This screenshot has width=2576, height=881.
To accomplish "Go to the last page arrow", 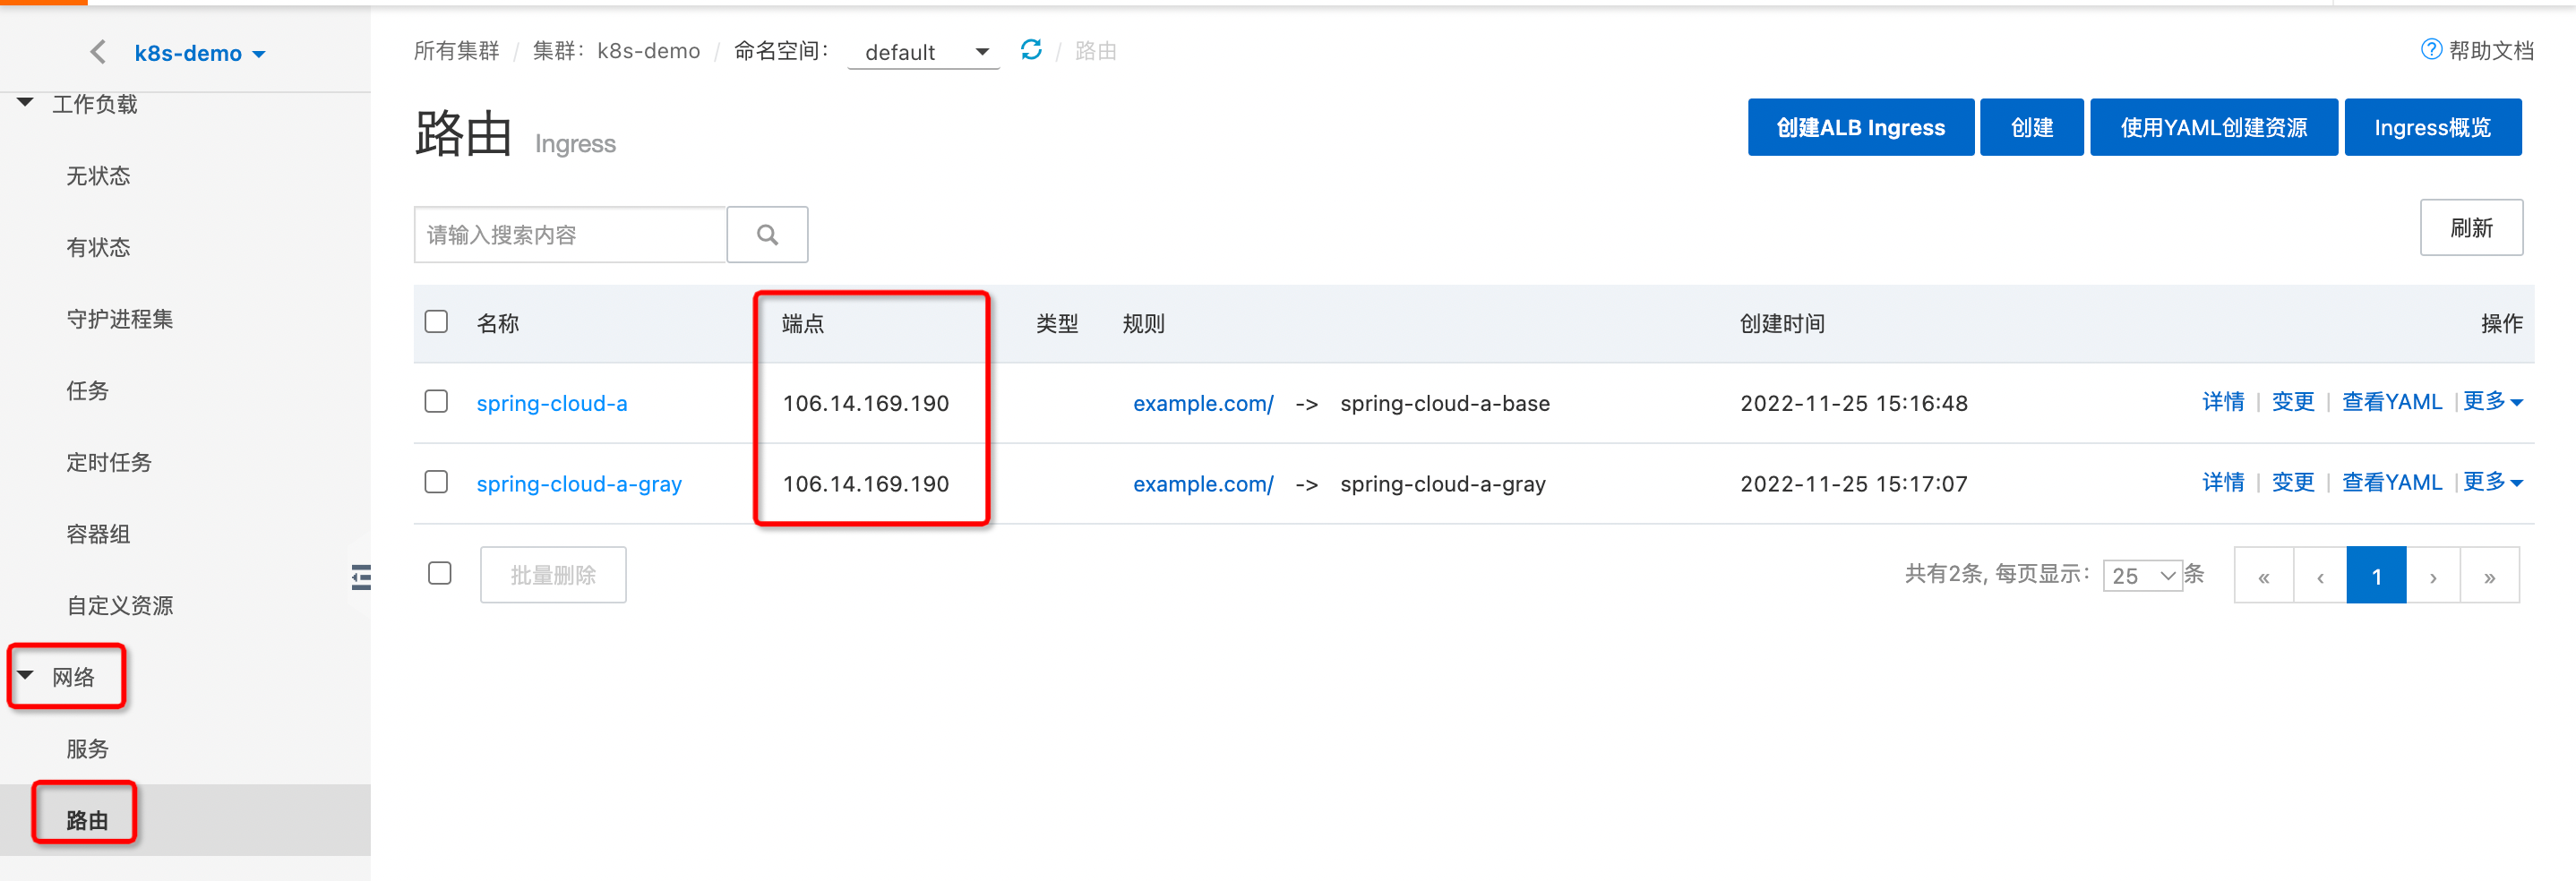I will 2490,576.
